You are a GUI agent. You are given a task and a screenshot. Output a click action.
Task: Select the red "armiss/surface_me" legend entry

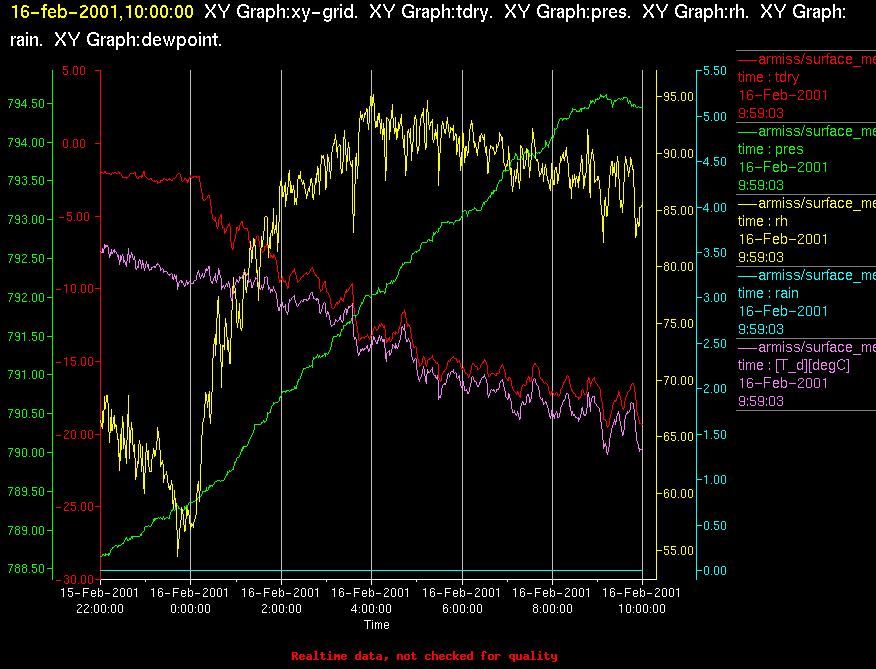807,59
